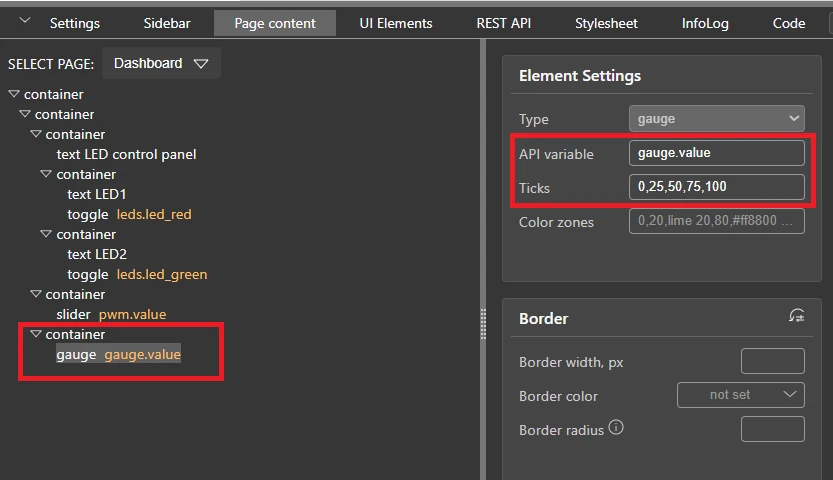The height and width of the screenshot is (480, 833).
Task: Open the REST API tab
Action: [x=504, y=23]
